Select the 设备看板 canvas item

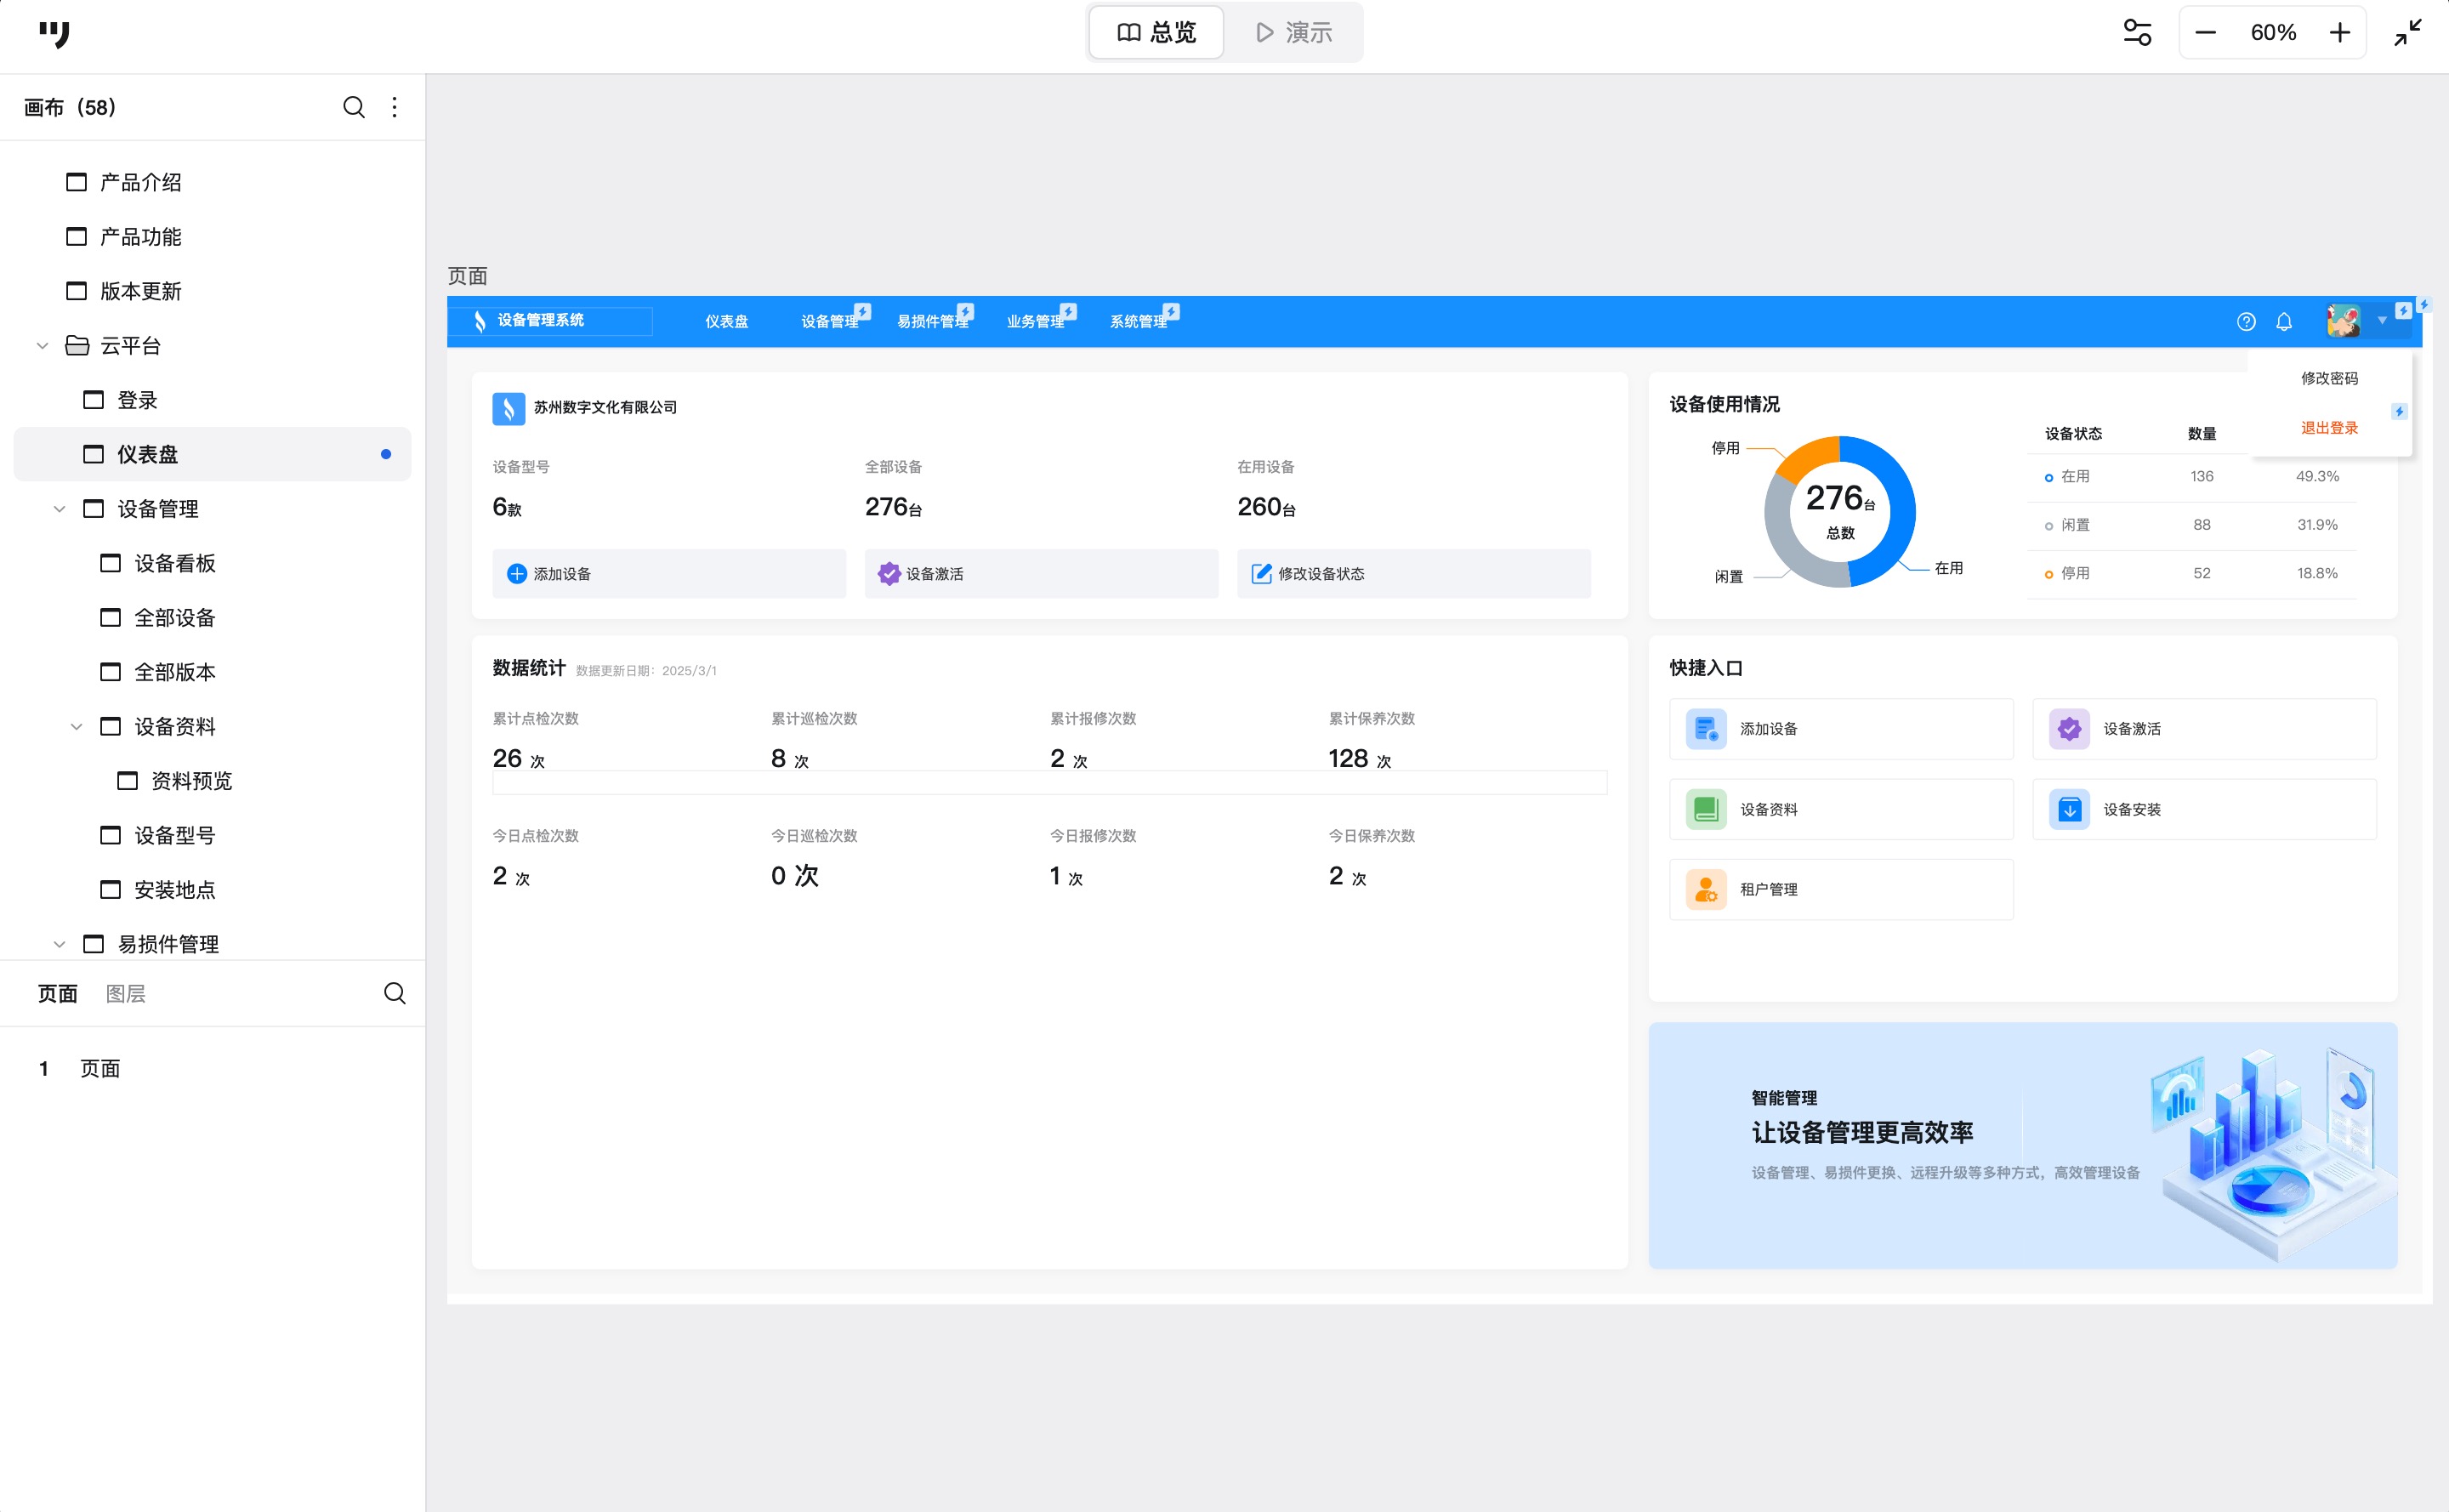(x=175, y=564)
